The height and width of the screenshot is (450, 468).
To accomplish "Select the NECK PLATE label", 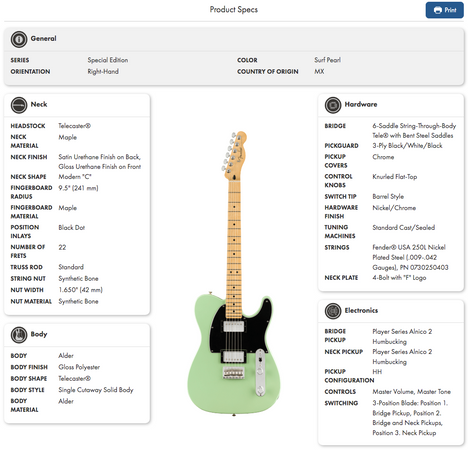I will point(341,278).
